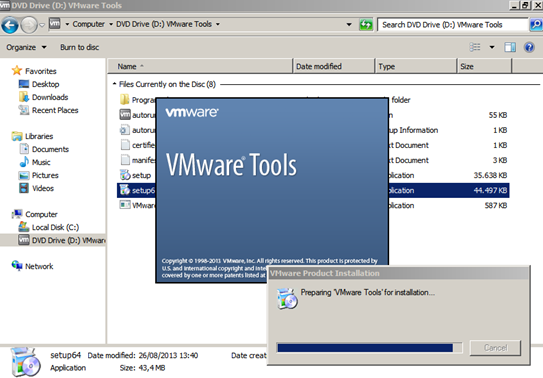Sort files by the Size column
The height and width of the screenshot is (378, 543).
click(x=484, y=66)
